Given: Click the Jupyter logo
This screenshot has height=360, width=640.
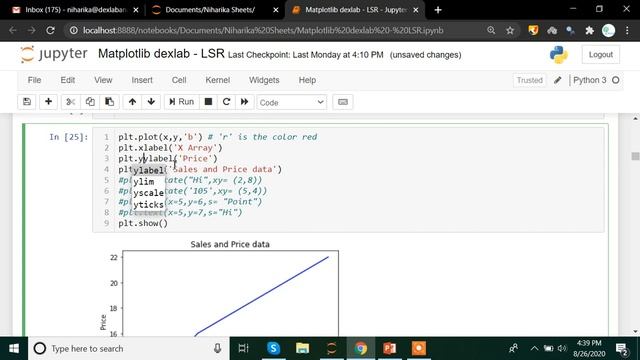Looking at the screenshot, I should pos(54,54).
